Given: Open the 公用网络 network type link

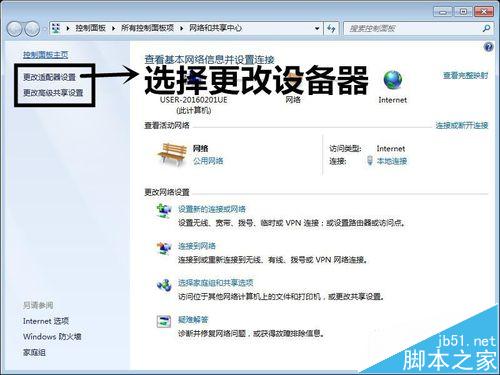Looking at the screenshot, I should point(208,161).
